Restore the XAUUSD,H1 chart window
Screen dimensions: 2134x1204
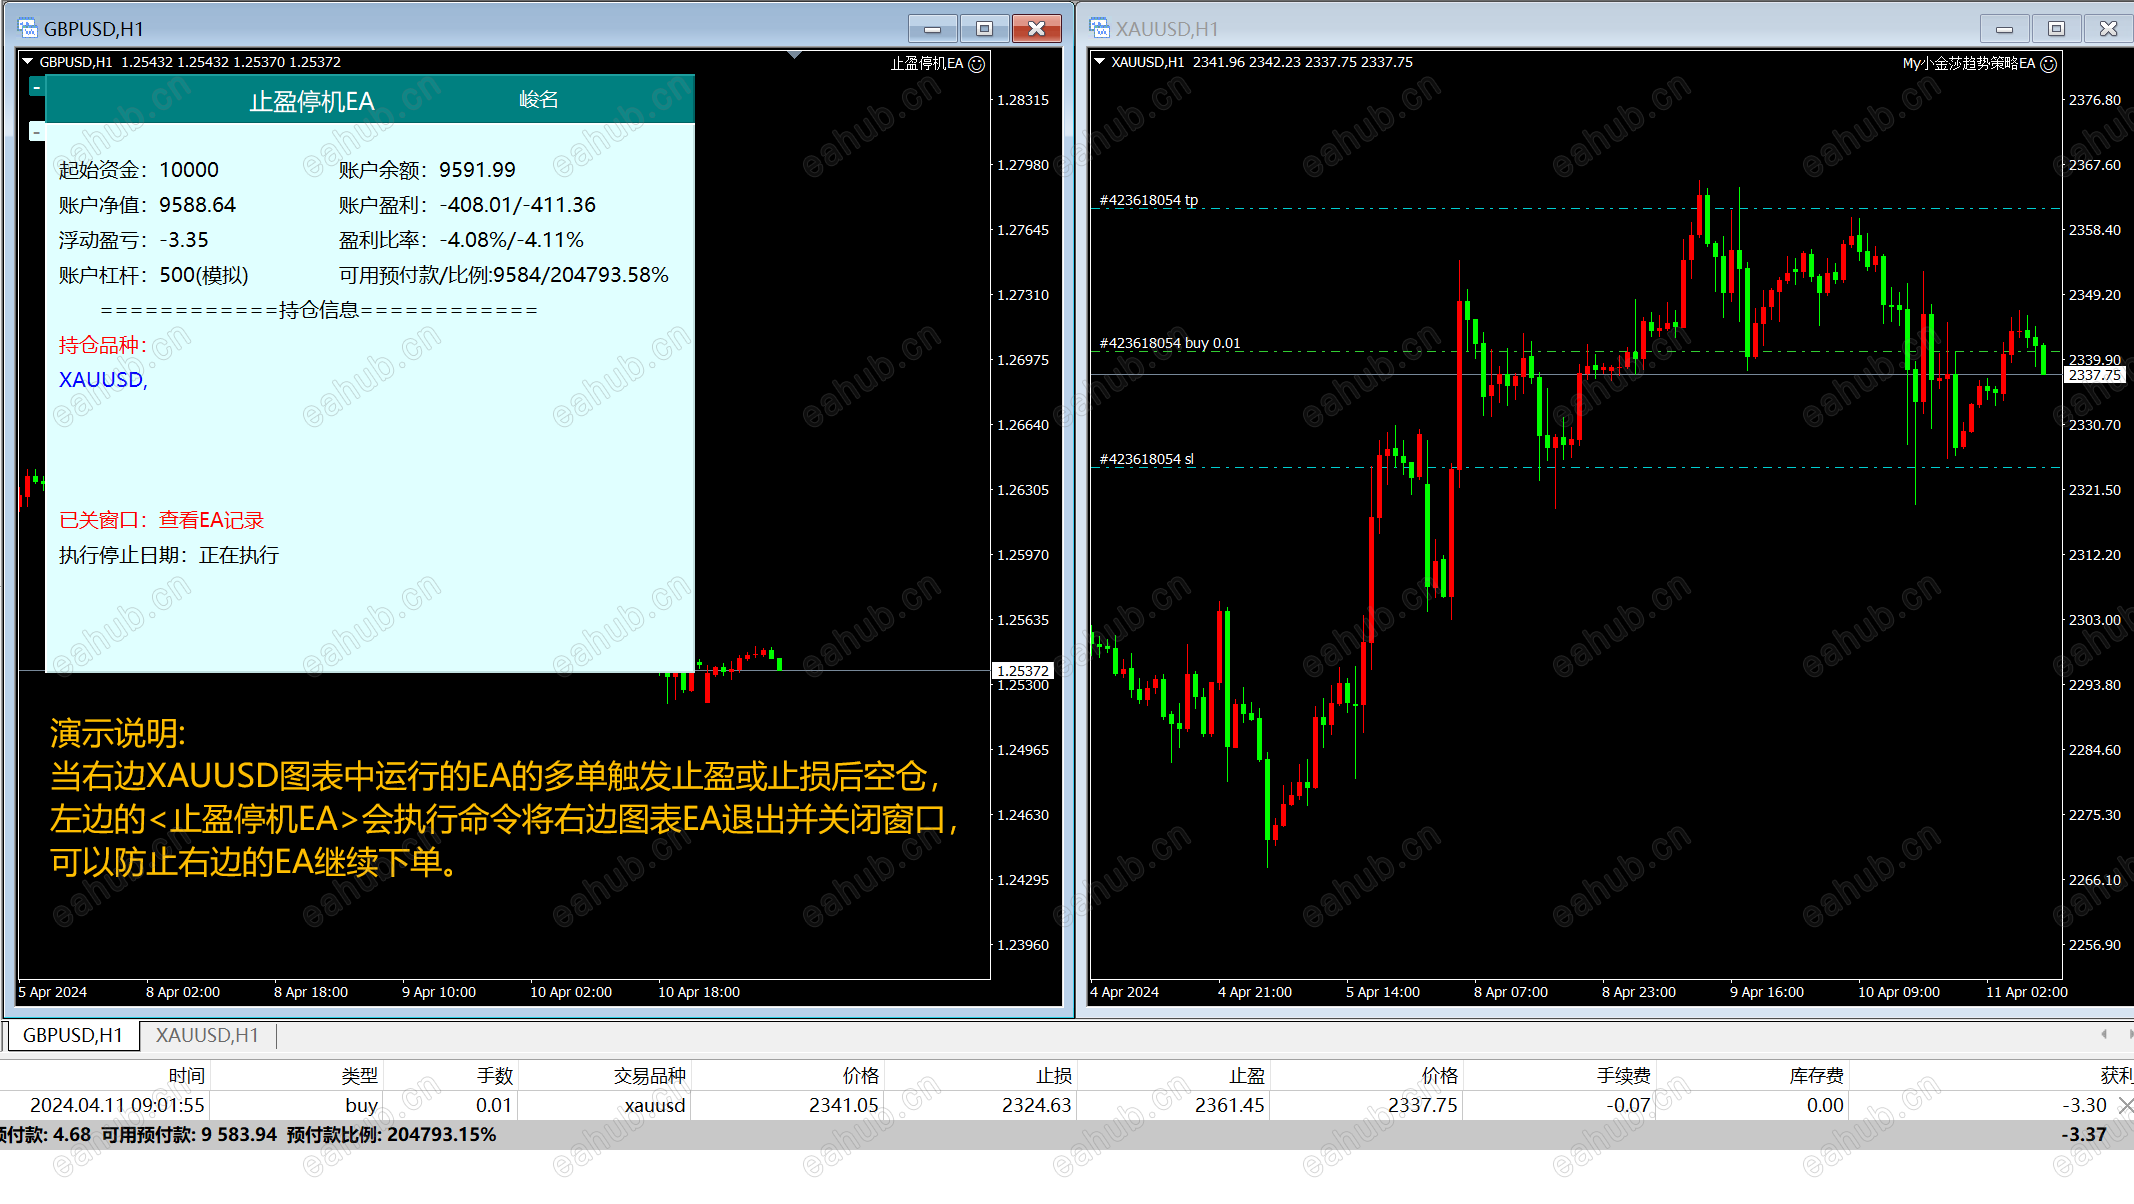pyautogui.click(x=2056, y=28)
